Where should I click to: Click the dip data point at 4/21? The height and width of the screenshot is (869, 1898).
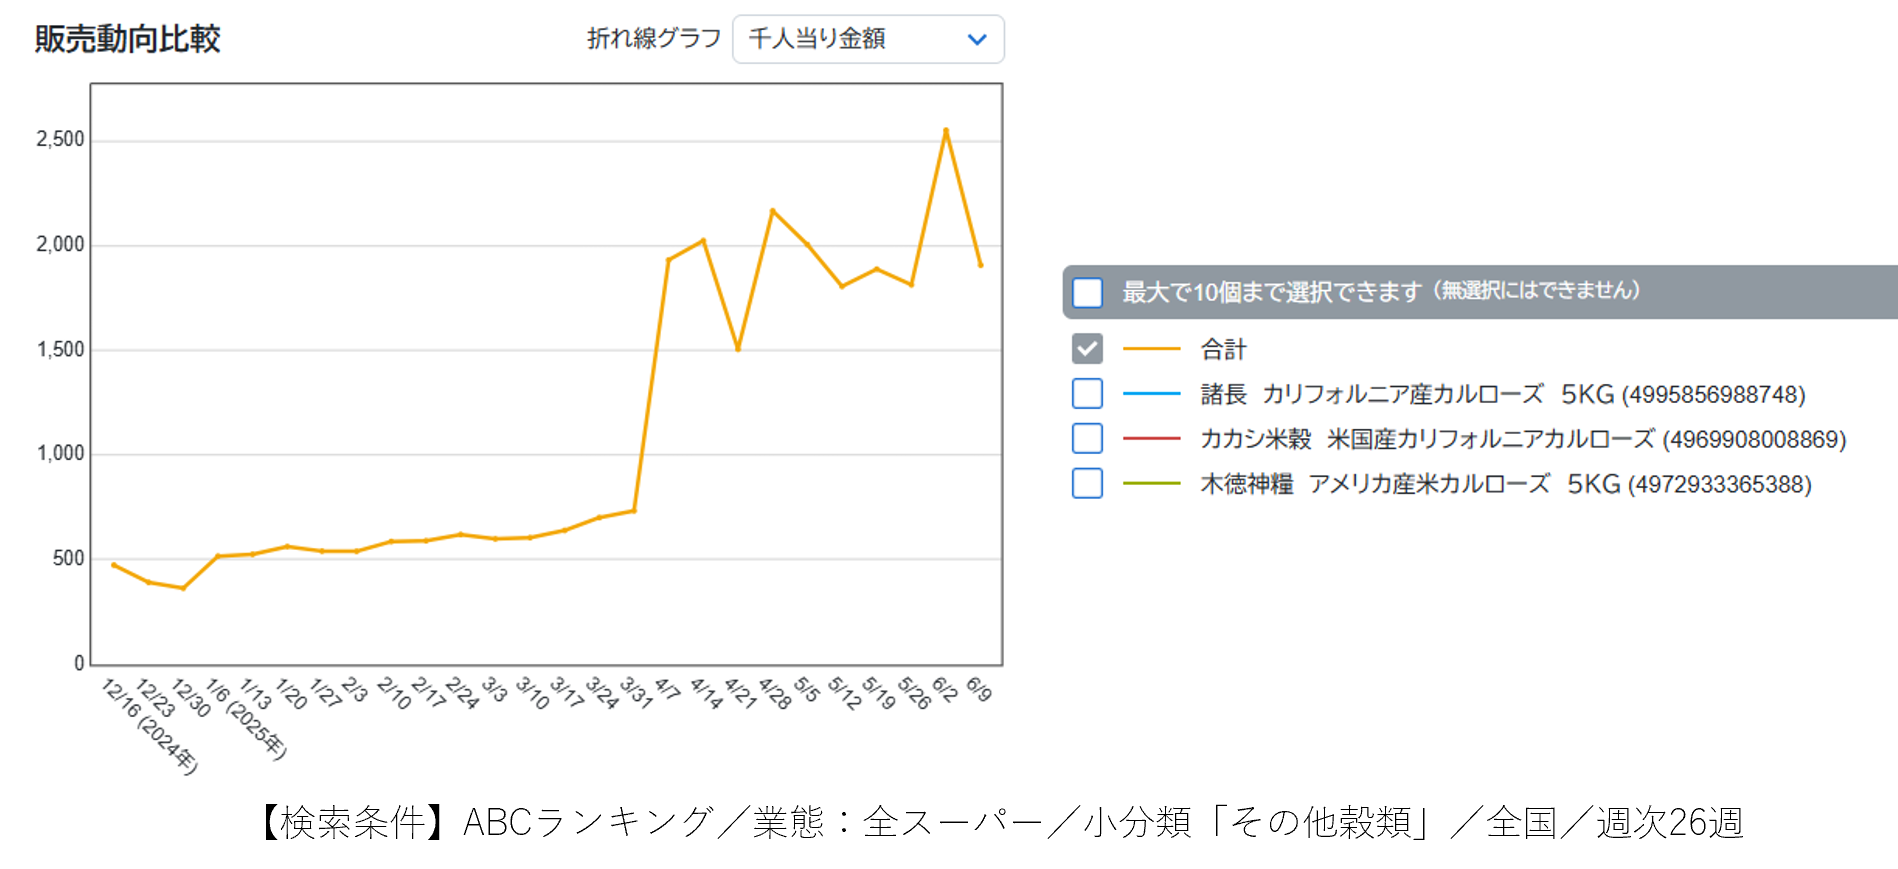point(738,349)
